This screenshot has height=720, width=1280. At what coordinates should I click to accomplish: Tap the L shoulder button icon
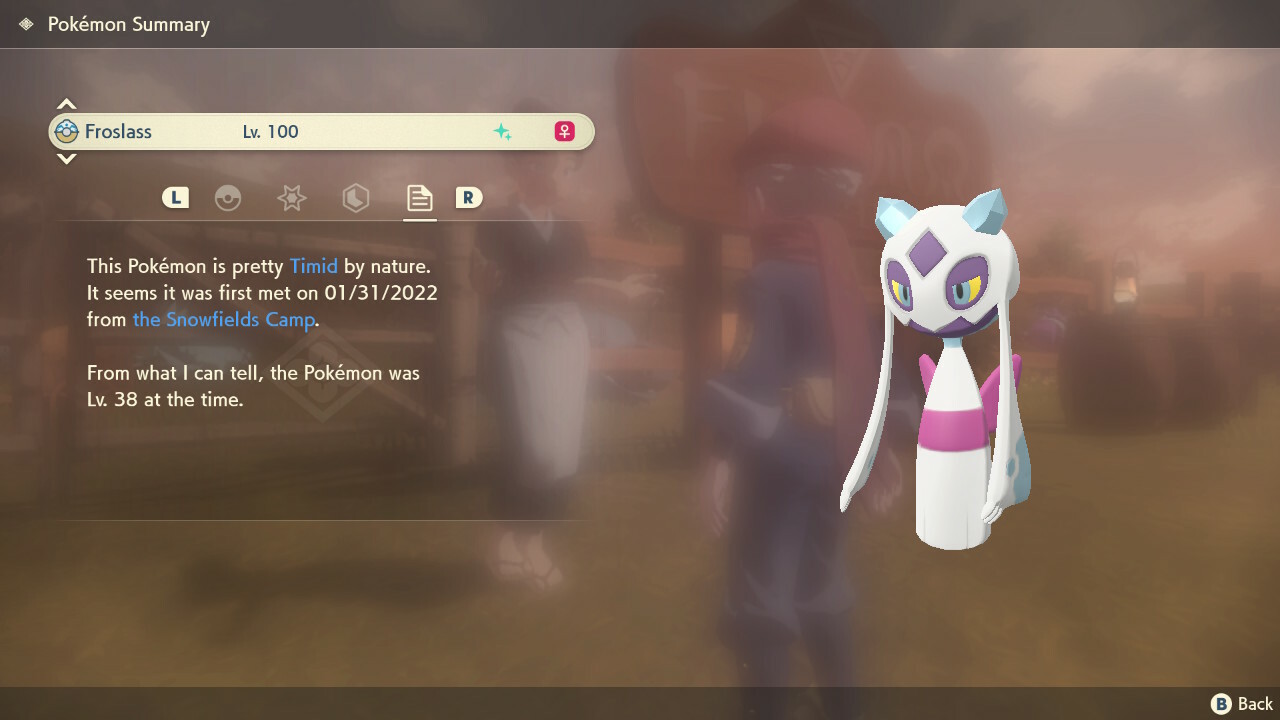175,198
